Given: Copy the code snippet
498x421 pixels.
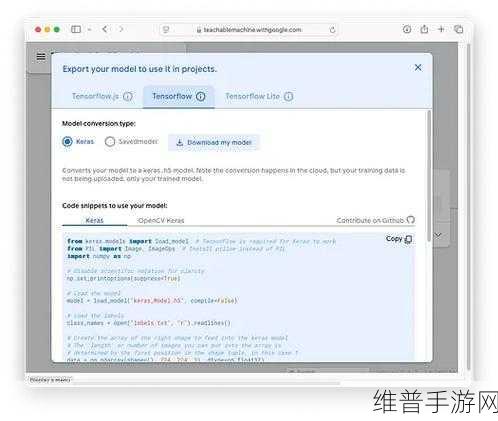Looking at the screenshot, I should pos(399,239).
